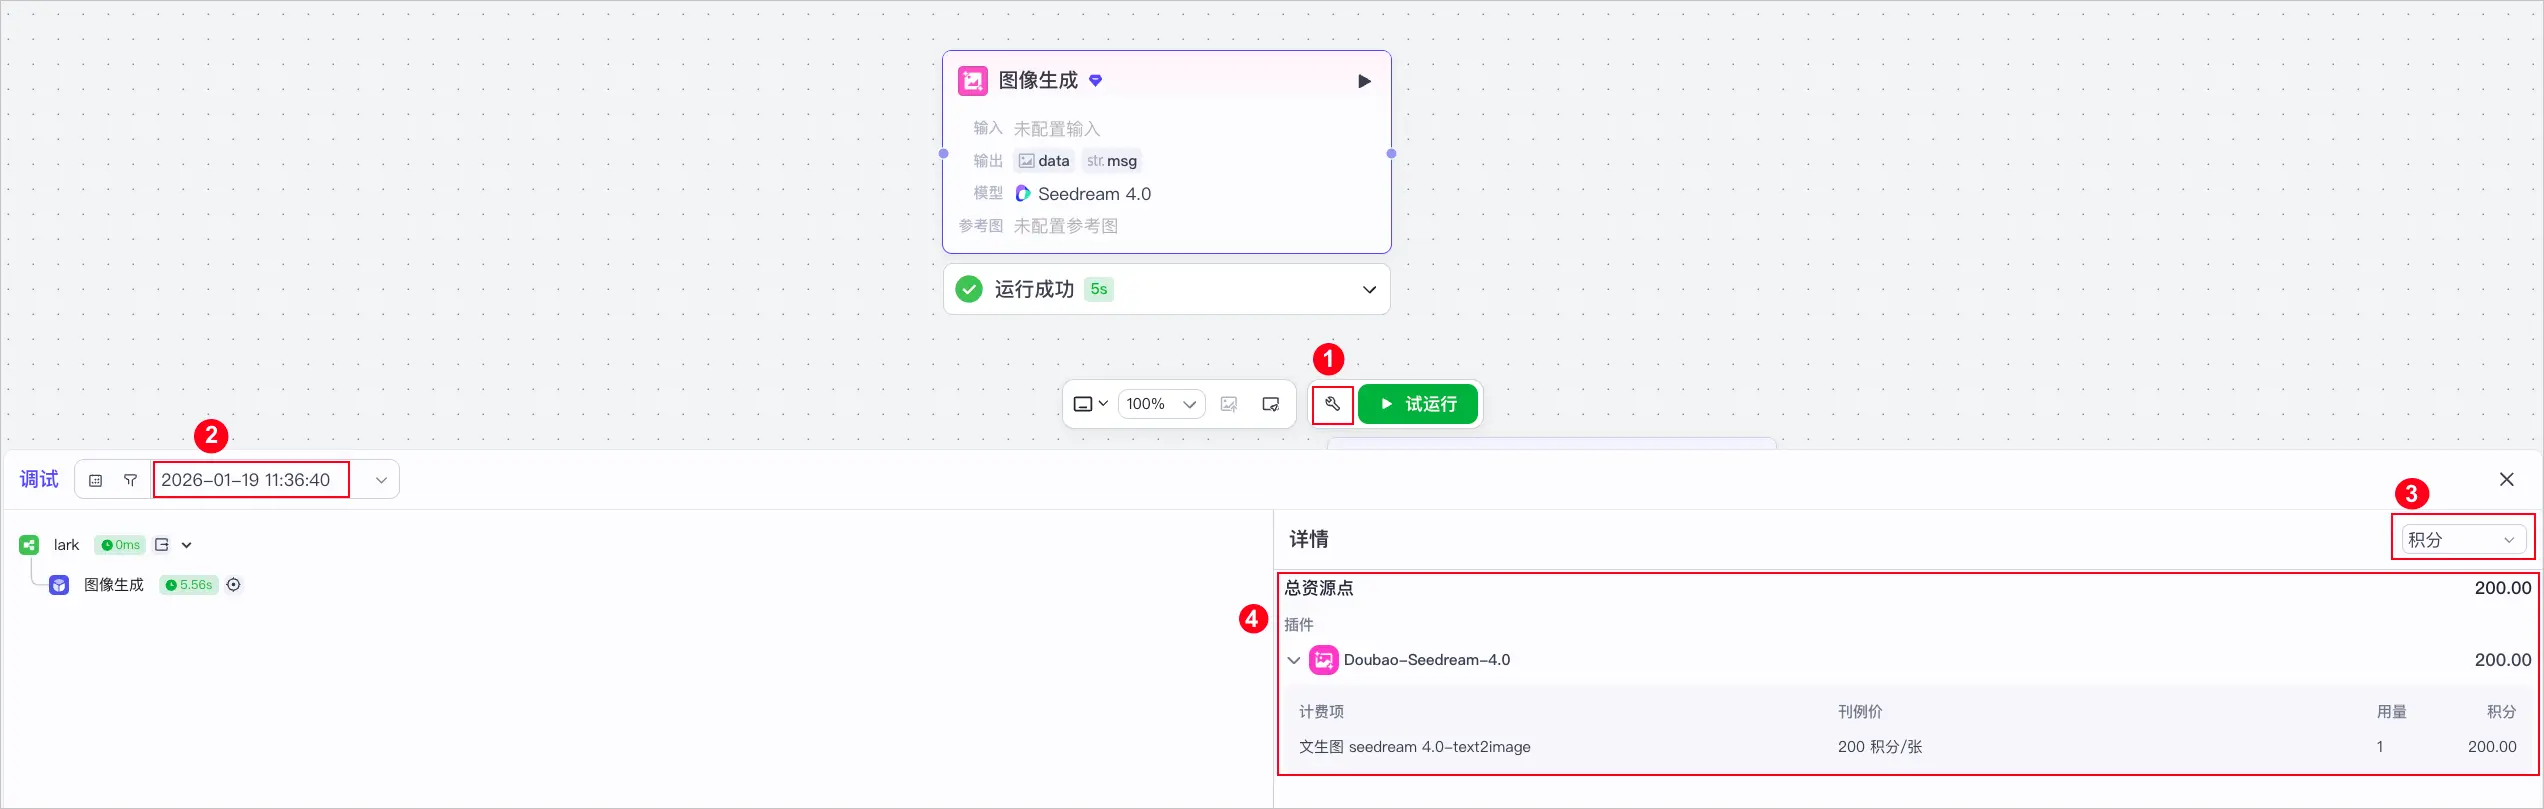
Task: Open the debug wrench tool
Action: [x=1332, y=404]
